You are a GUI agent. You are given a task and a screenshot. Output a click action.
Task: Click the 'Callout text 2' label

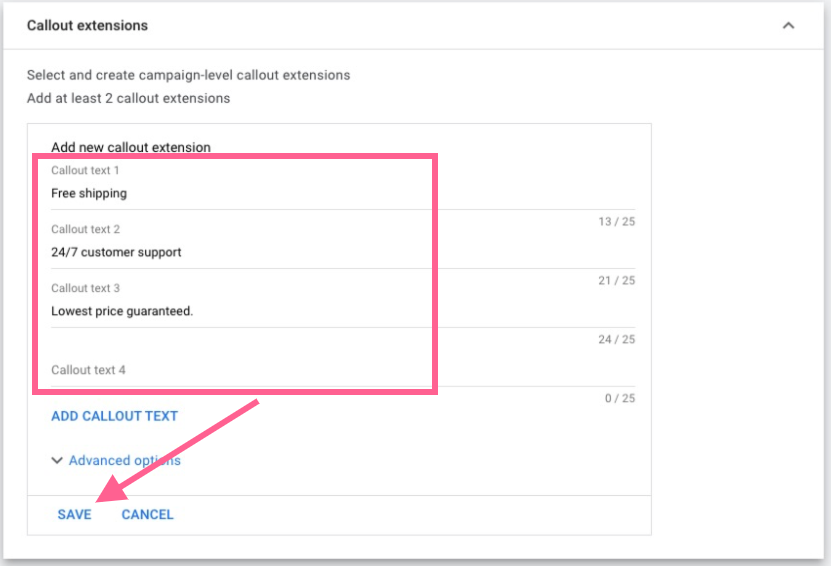pyautogui.click(x=85, y=230)
